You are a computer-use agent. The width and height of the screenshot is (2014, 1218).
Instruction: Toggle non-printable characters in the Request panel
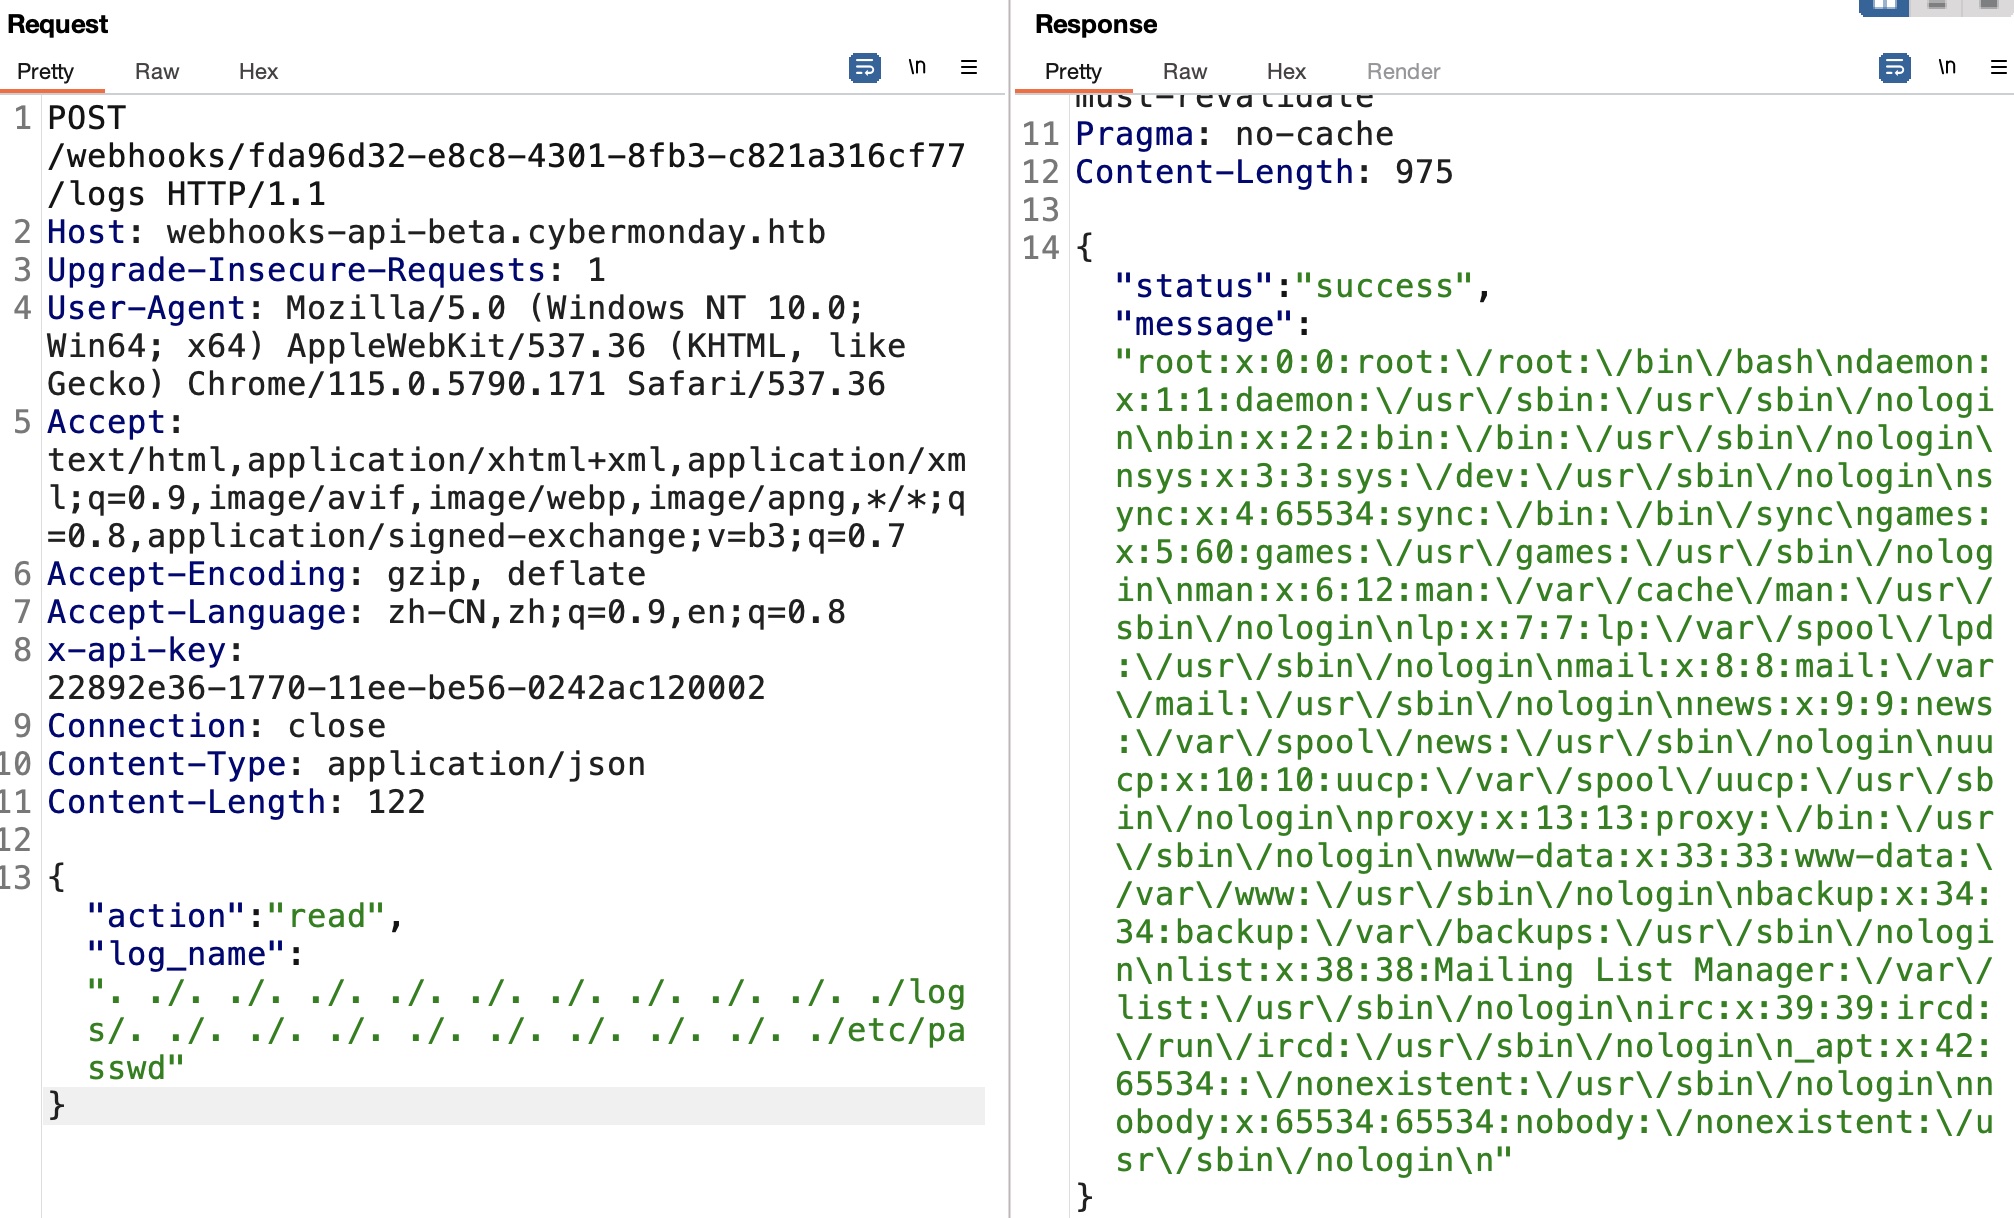pos(917,68)
